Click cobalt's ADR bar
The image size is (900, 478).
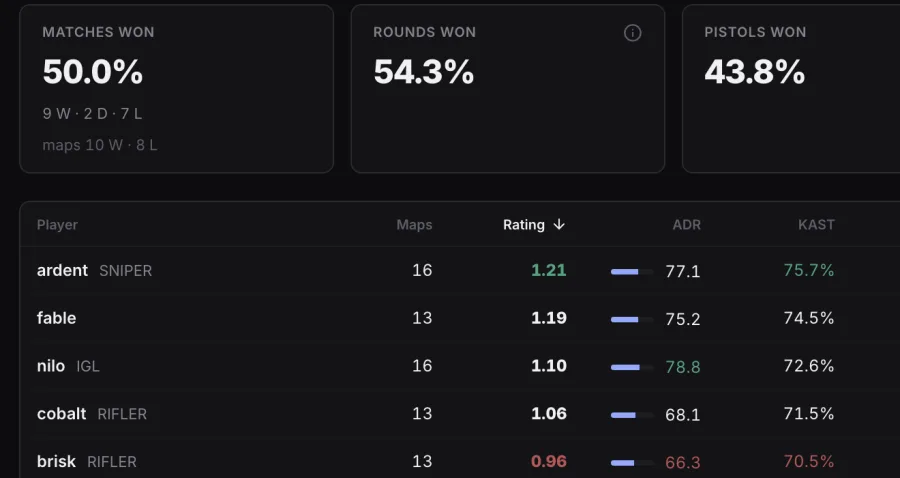[x=632, y=415]
